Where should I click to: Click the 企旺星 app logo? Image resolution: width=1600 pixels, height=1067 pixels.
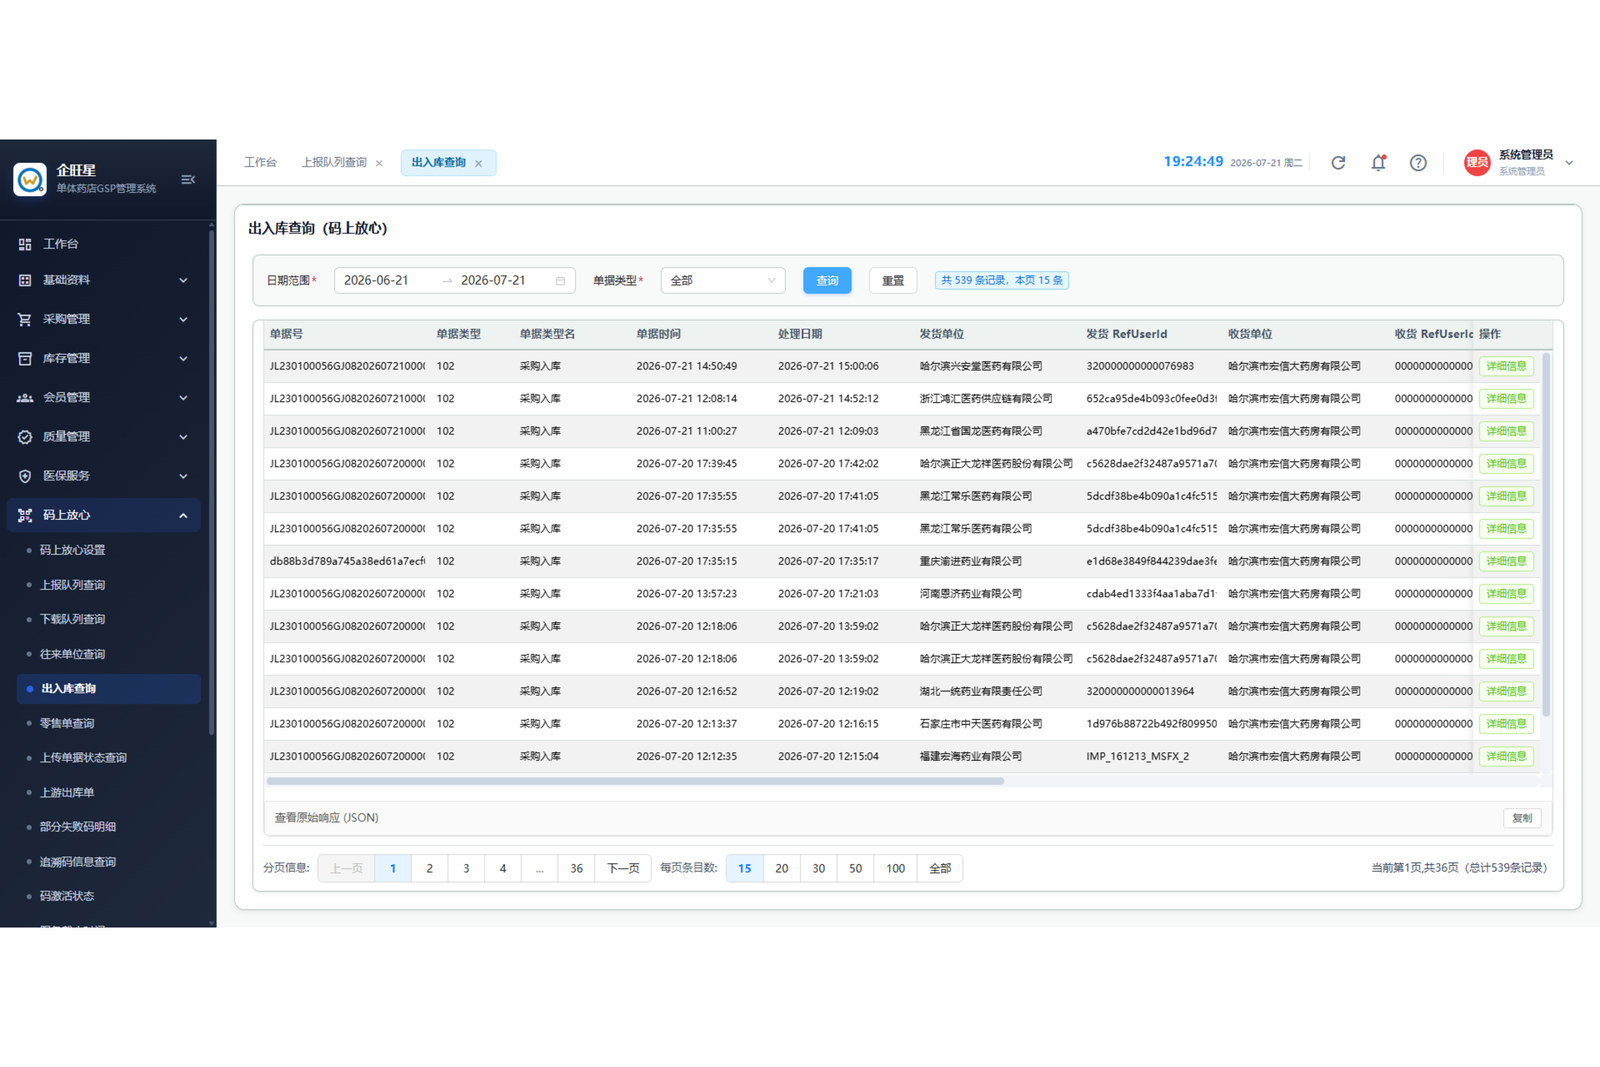(x=30, y=179)
